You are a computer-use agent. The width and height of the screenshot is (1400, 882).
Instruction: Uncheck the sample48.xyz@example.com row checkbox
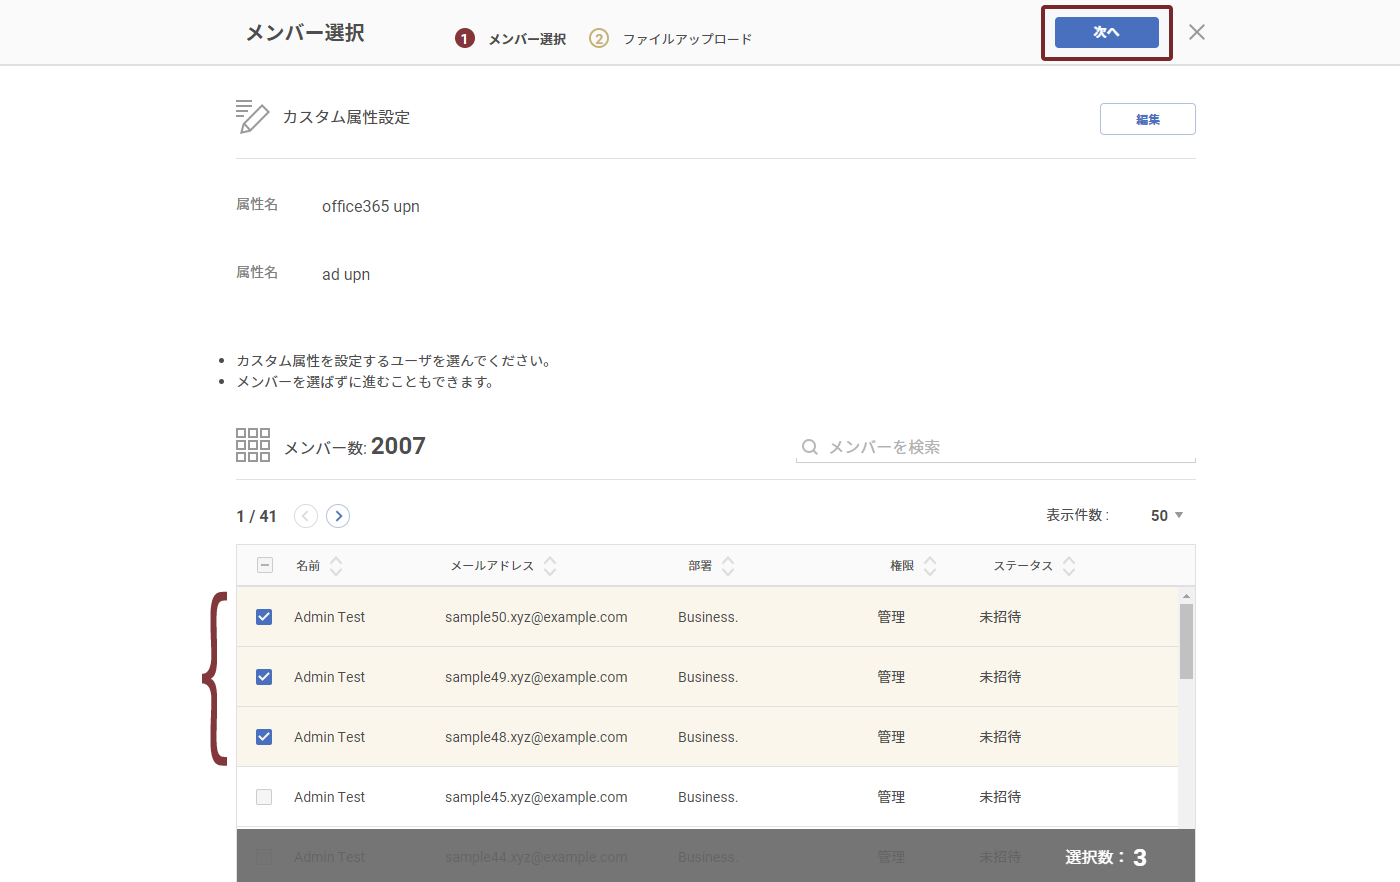(x=264, y=737)
